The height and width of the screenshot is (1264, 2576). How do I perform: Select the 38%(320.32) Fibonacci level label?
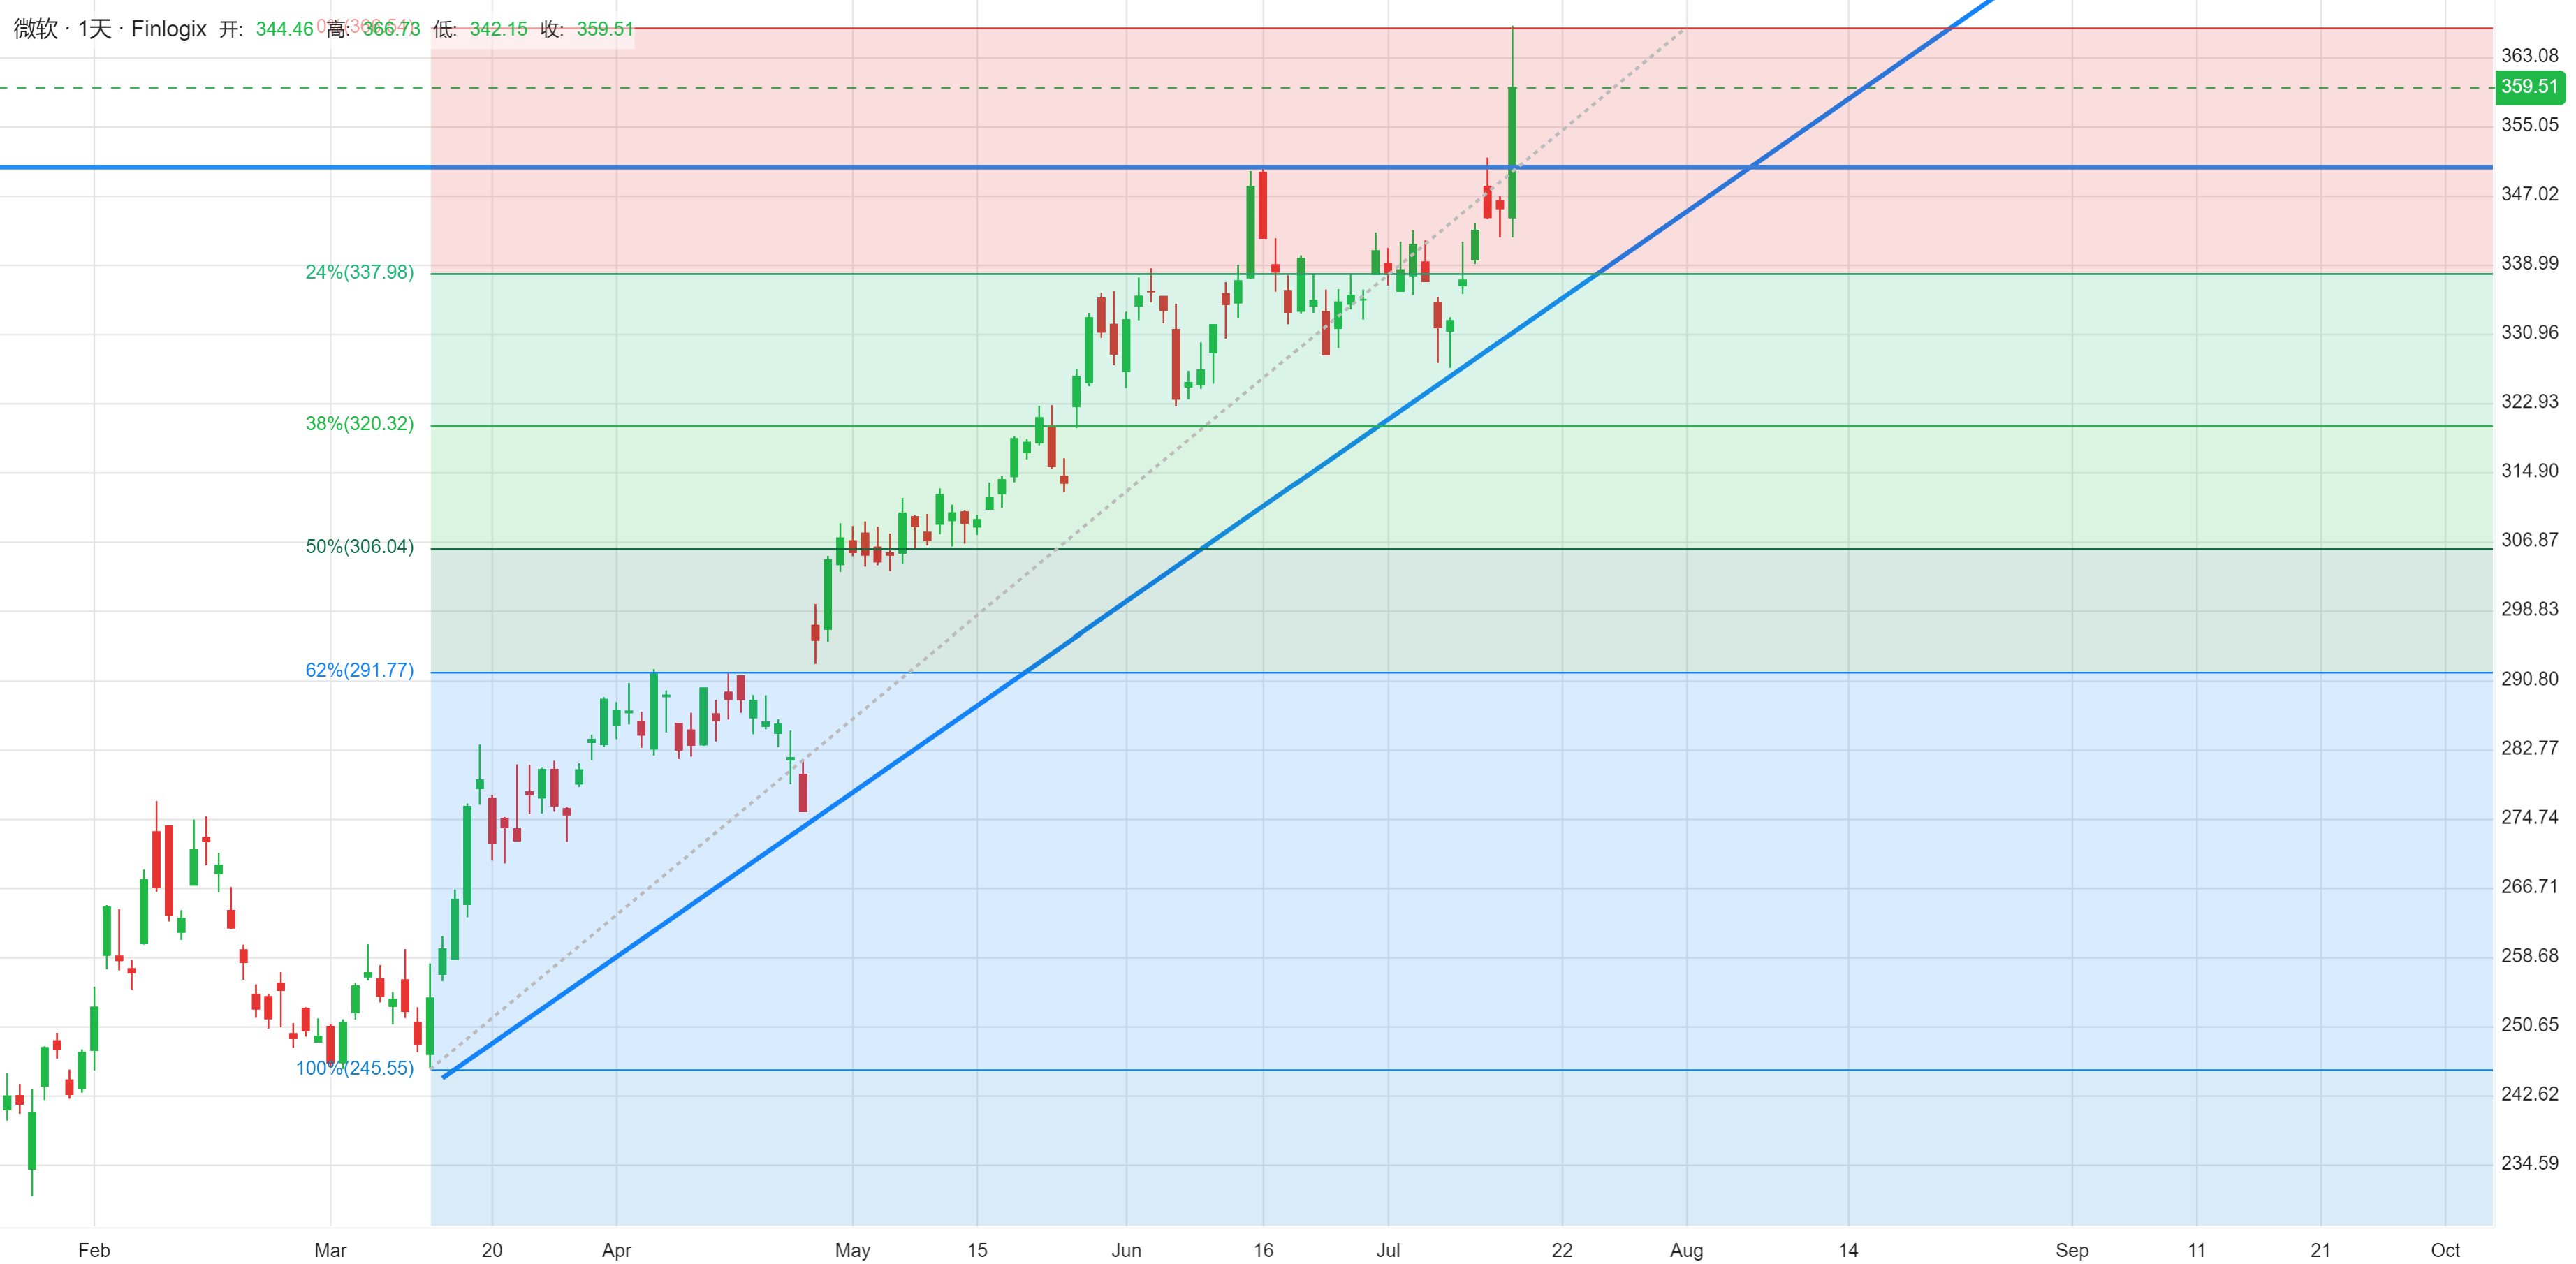tap(359, 424)
